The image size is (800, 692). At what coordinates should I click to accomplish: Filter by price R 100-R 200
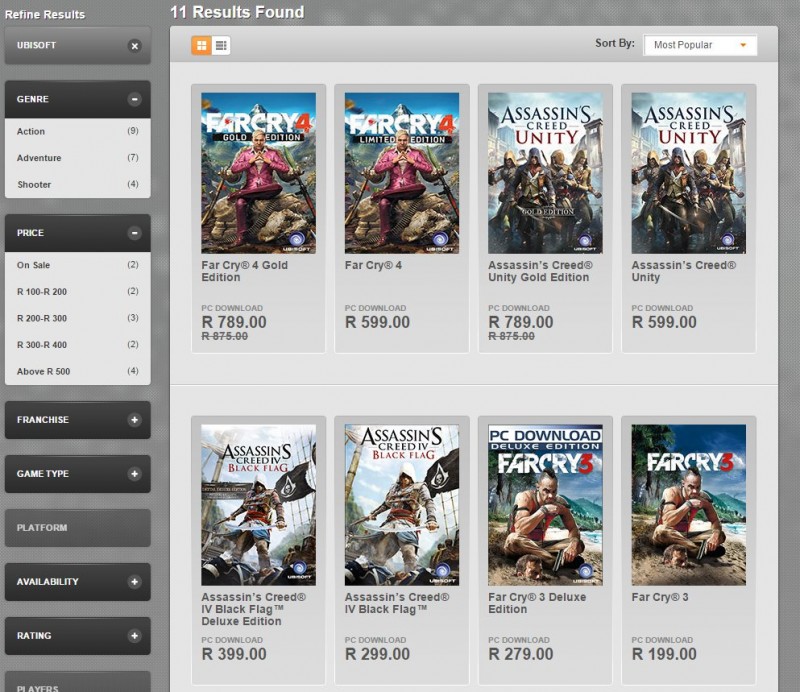[x=78, y=291]
